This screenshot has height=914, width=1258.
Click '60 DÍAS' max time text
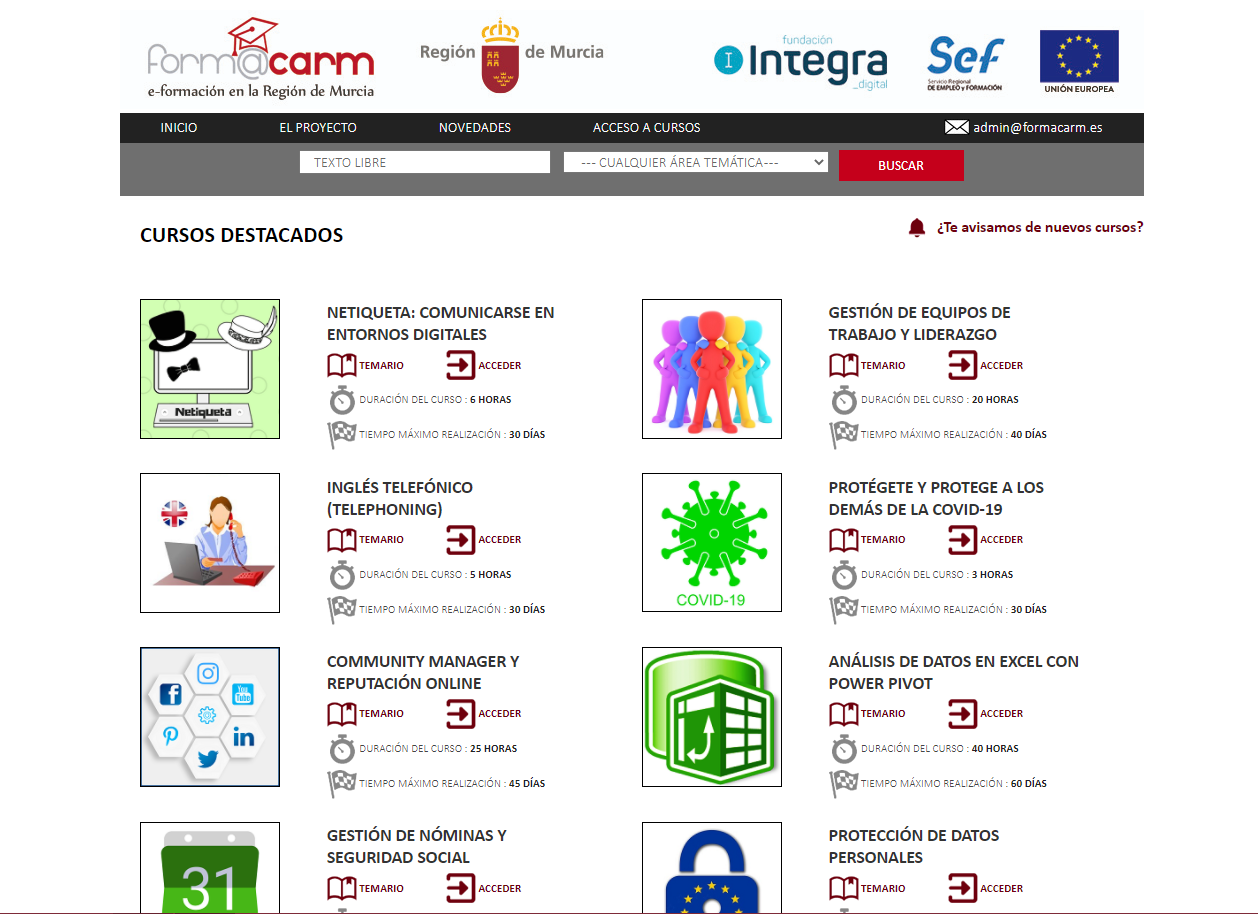click(1029, 784)
